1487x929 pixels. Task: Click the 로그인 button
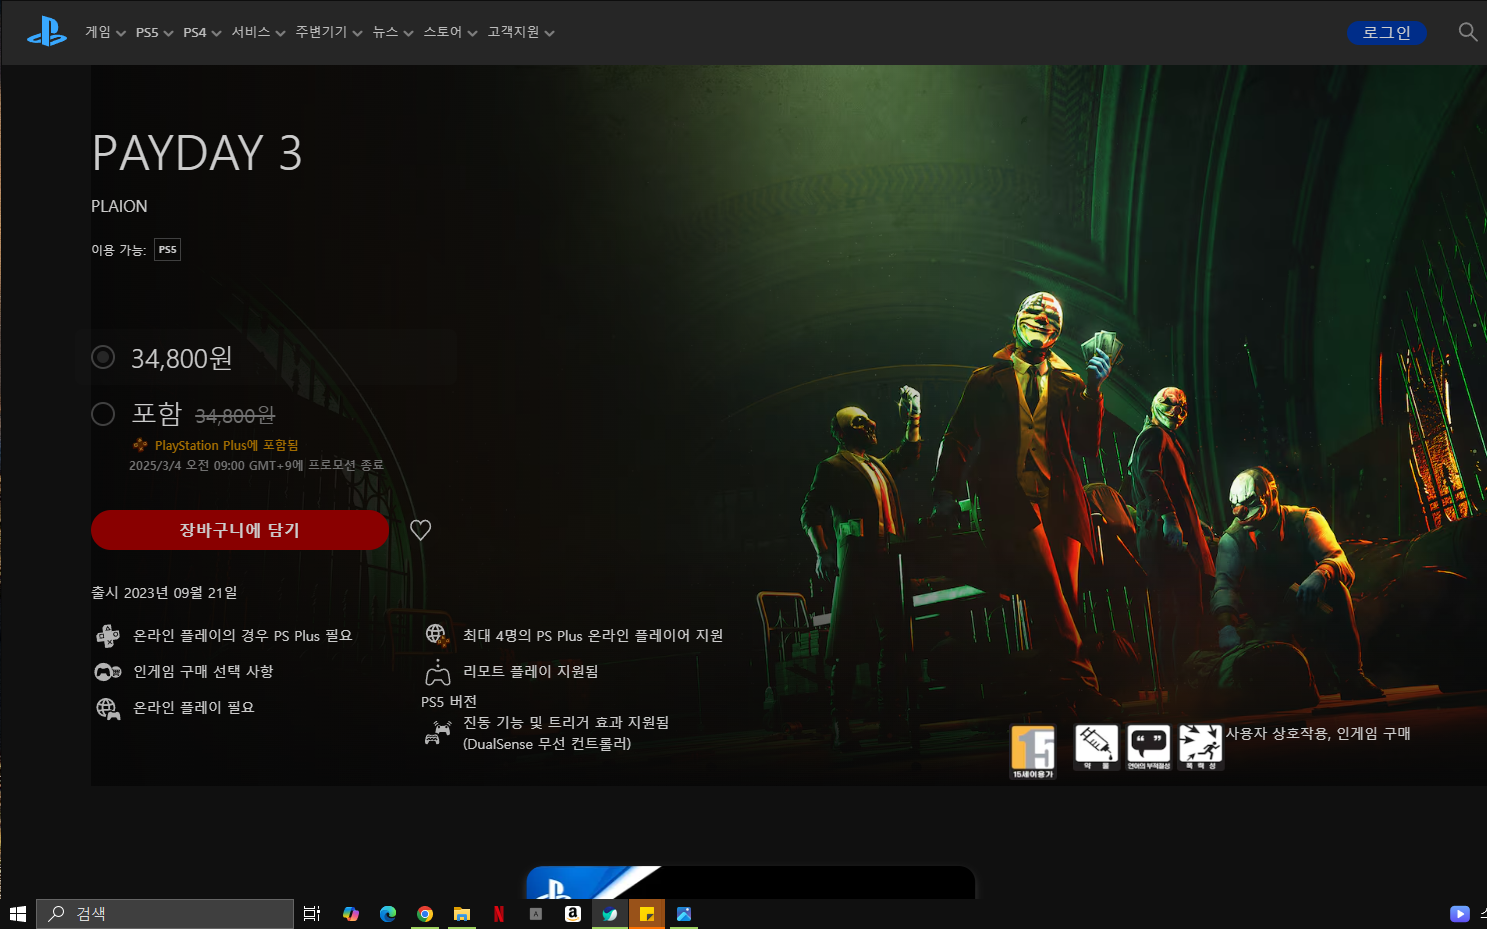coord(1386,32)
